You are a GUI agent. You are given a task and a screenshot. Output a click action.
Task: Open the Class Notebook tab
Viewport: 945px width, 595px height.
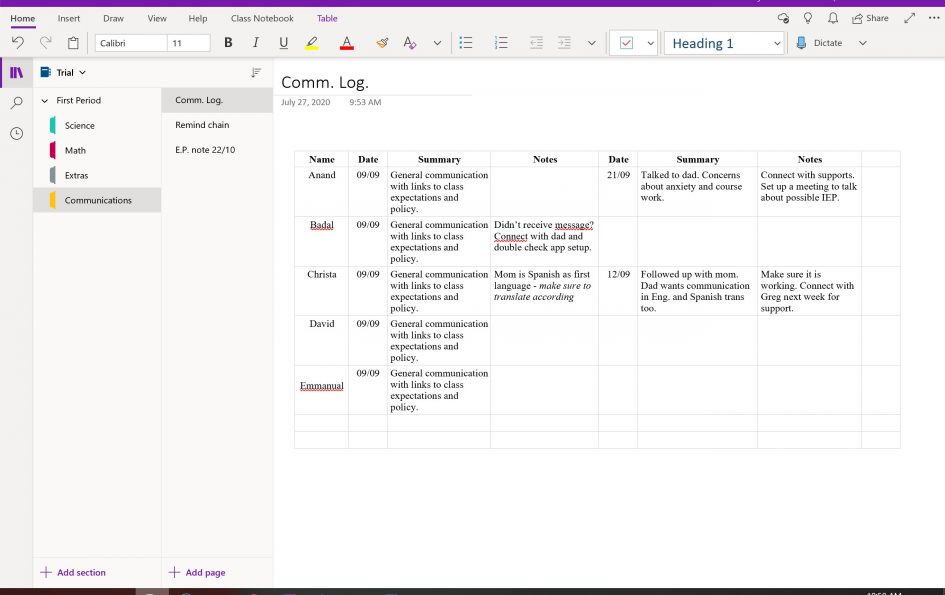click(x=262, y=18)
